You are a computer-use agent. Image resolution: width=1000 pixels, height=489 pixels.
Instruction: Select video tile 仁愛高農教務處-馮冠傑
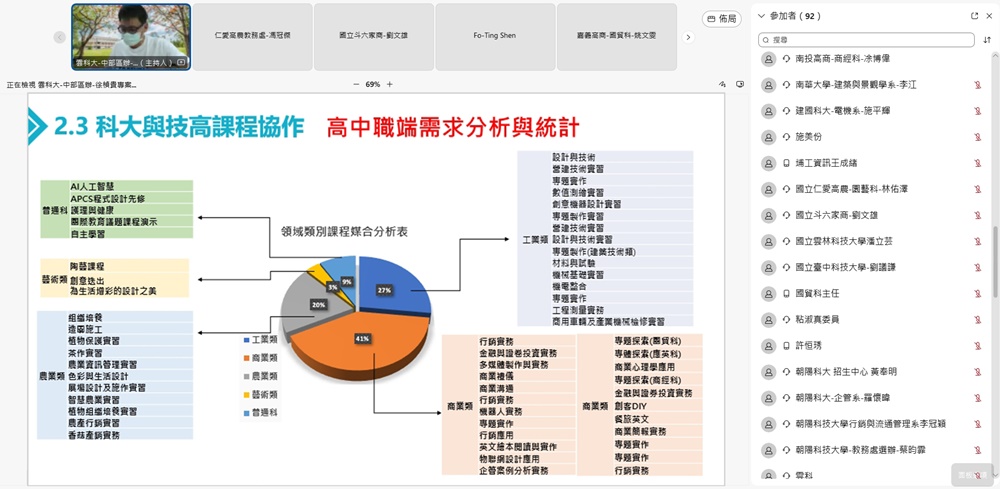pos(253,37)
